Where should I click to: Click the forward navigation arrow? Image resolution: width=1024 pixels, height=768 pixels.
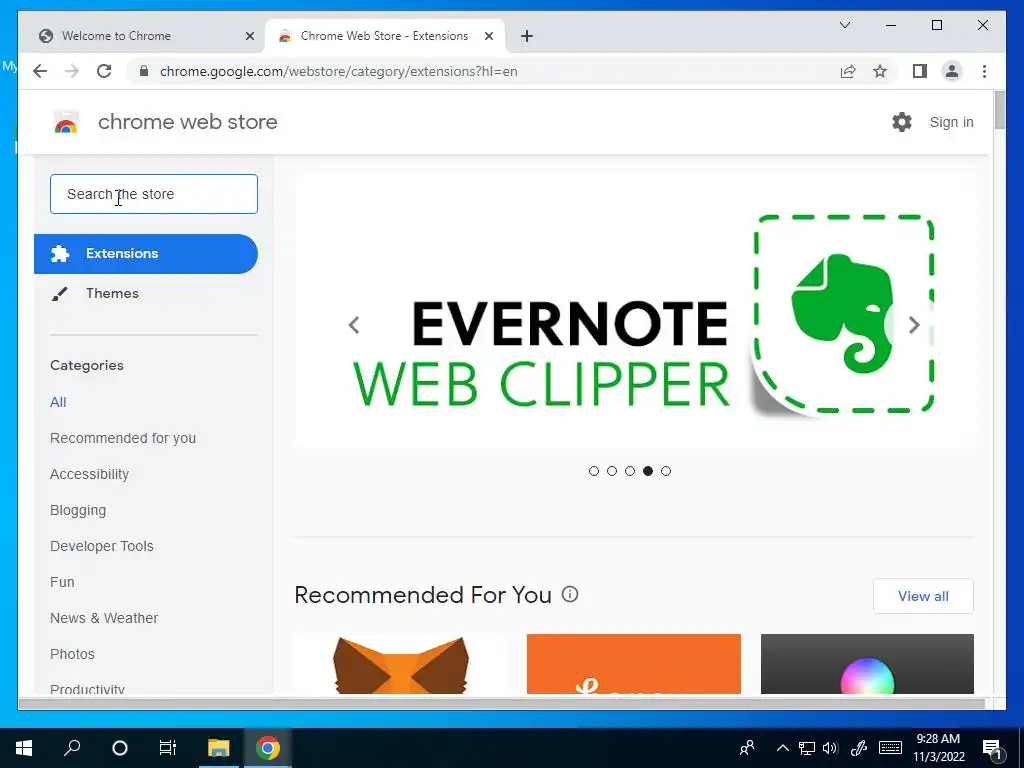(x=72, y=71)
